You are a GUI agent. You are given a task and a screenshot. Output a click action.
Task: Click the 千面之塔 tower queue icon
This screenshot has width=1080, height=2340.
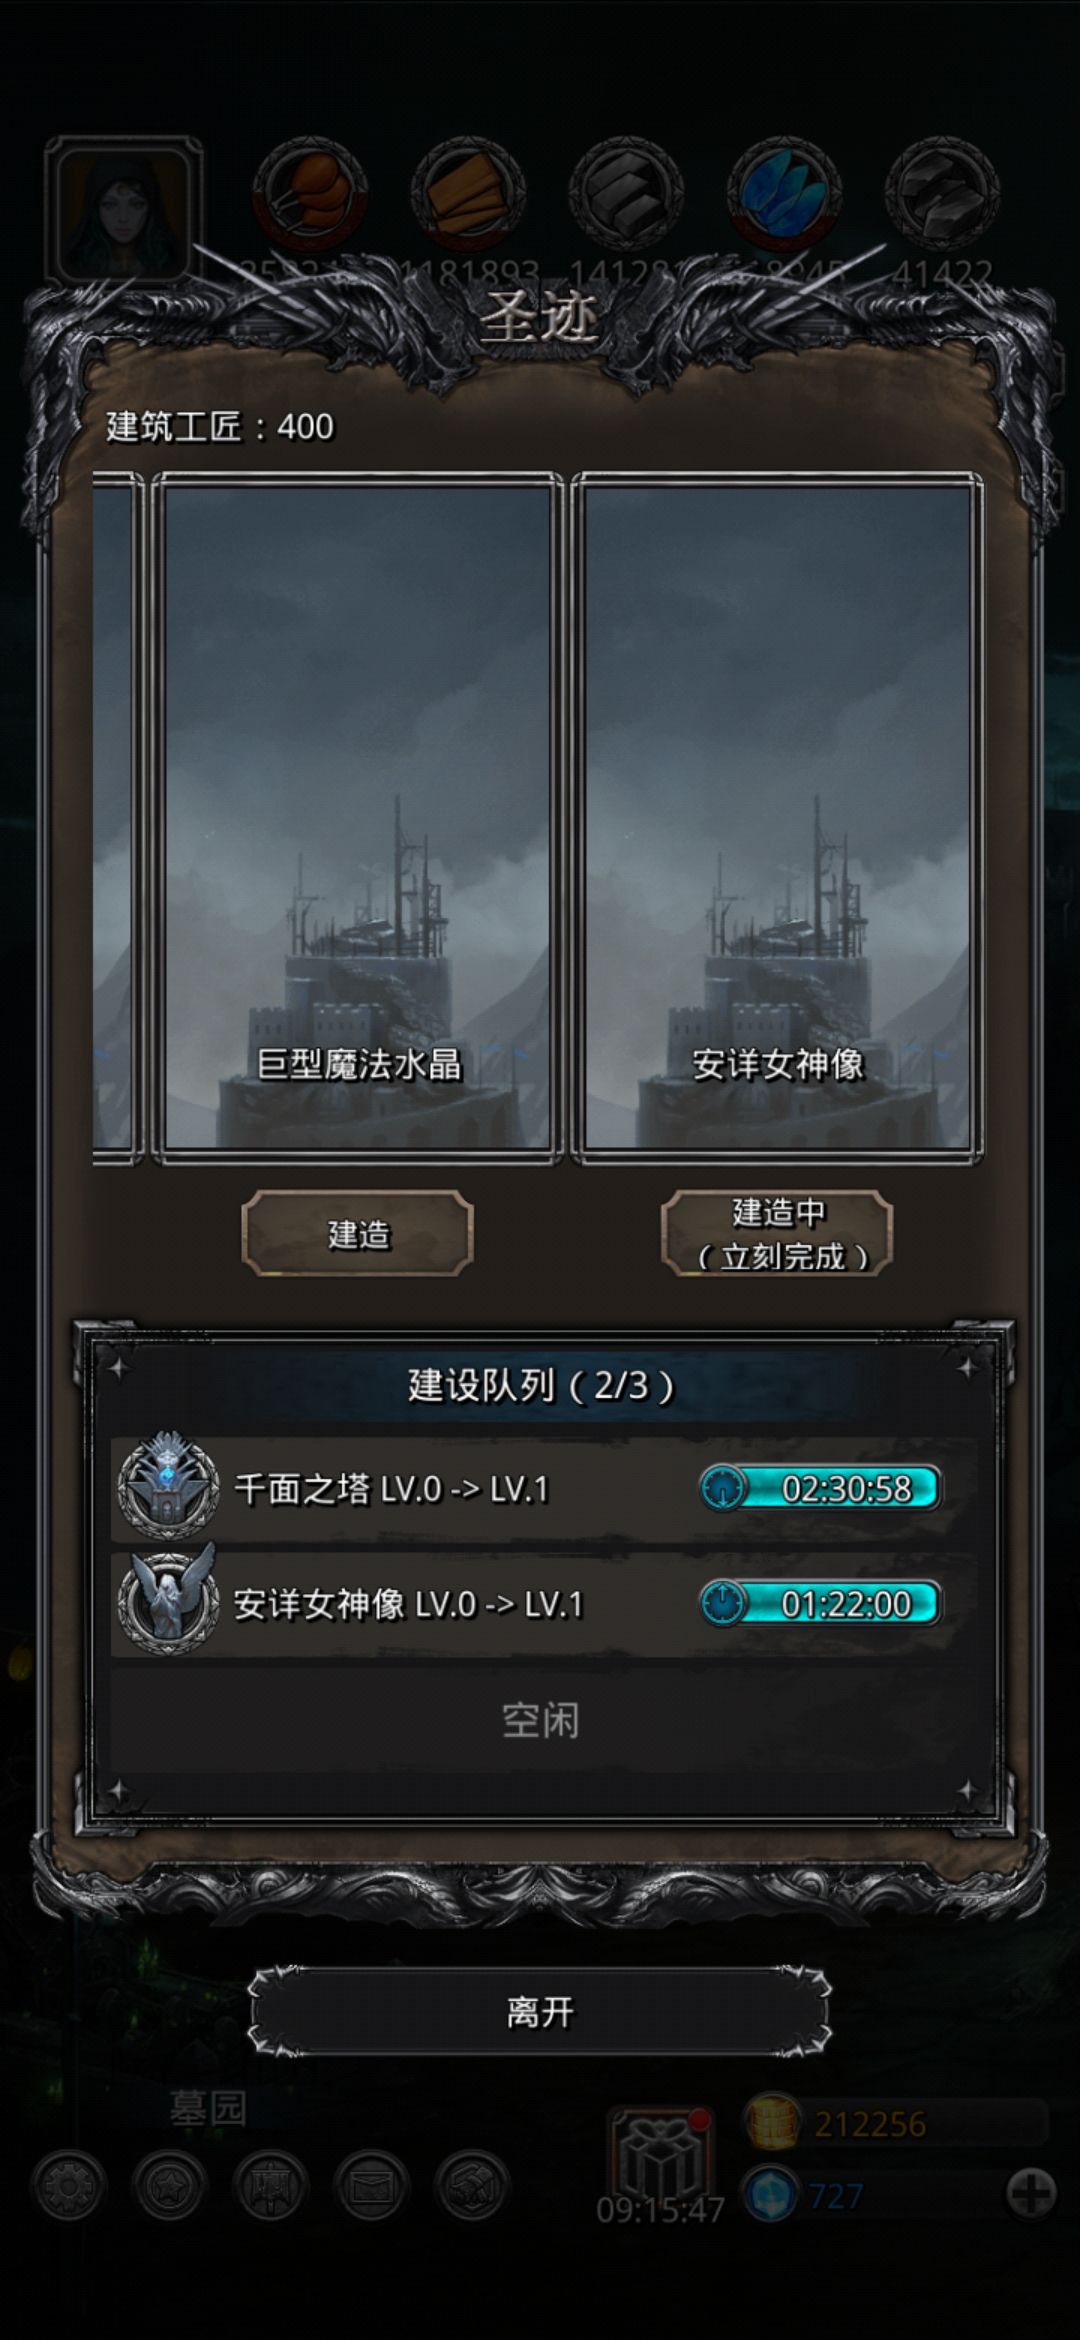point(168,1488)
